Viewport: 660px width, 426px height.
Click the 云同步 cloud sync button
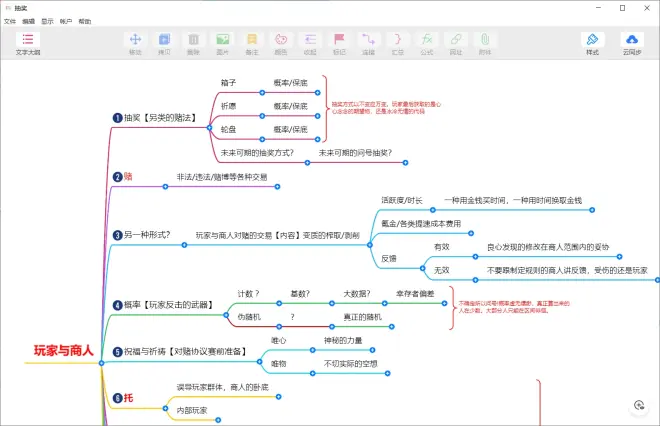[x=631, y=42]
